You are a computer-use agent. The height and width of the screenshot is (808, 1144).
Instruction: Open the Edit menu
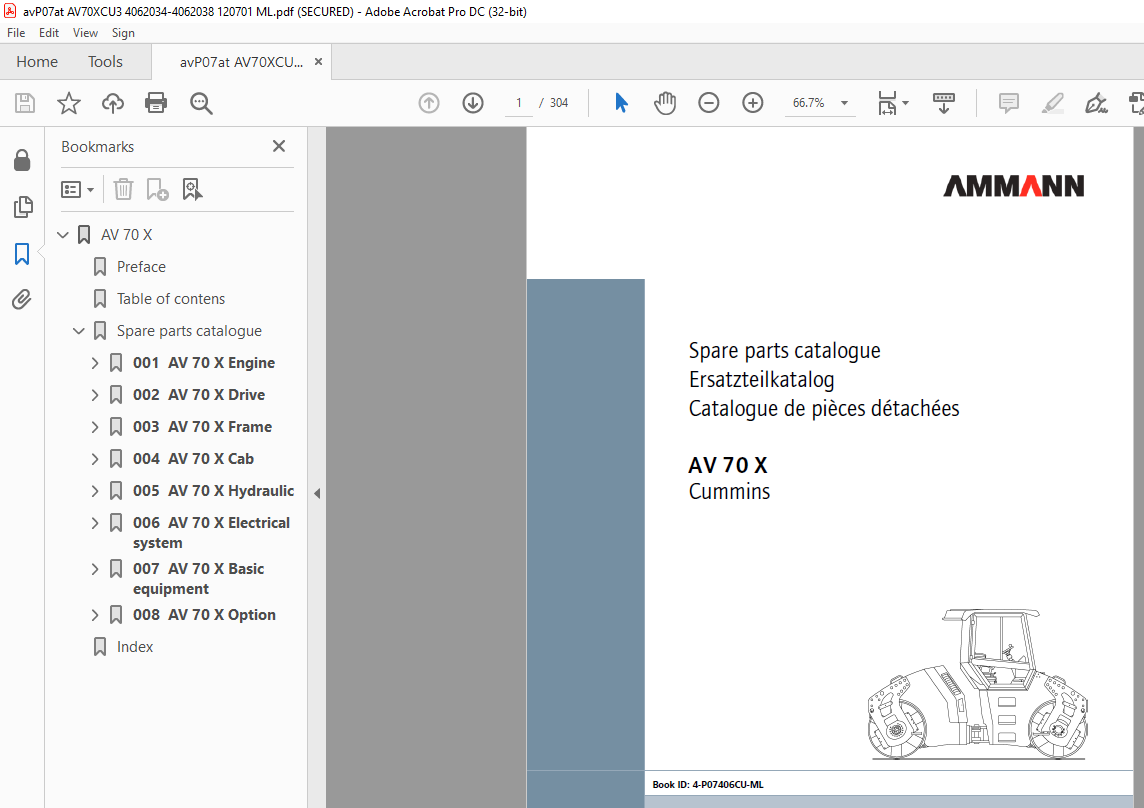(49, 33)
